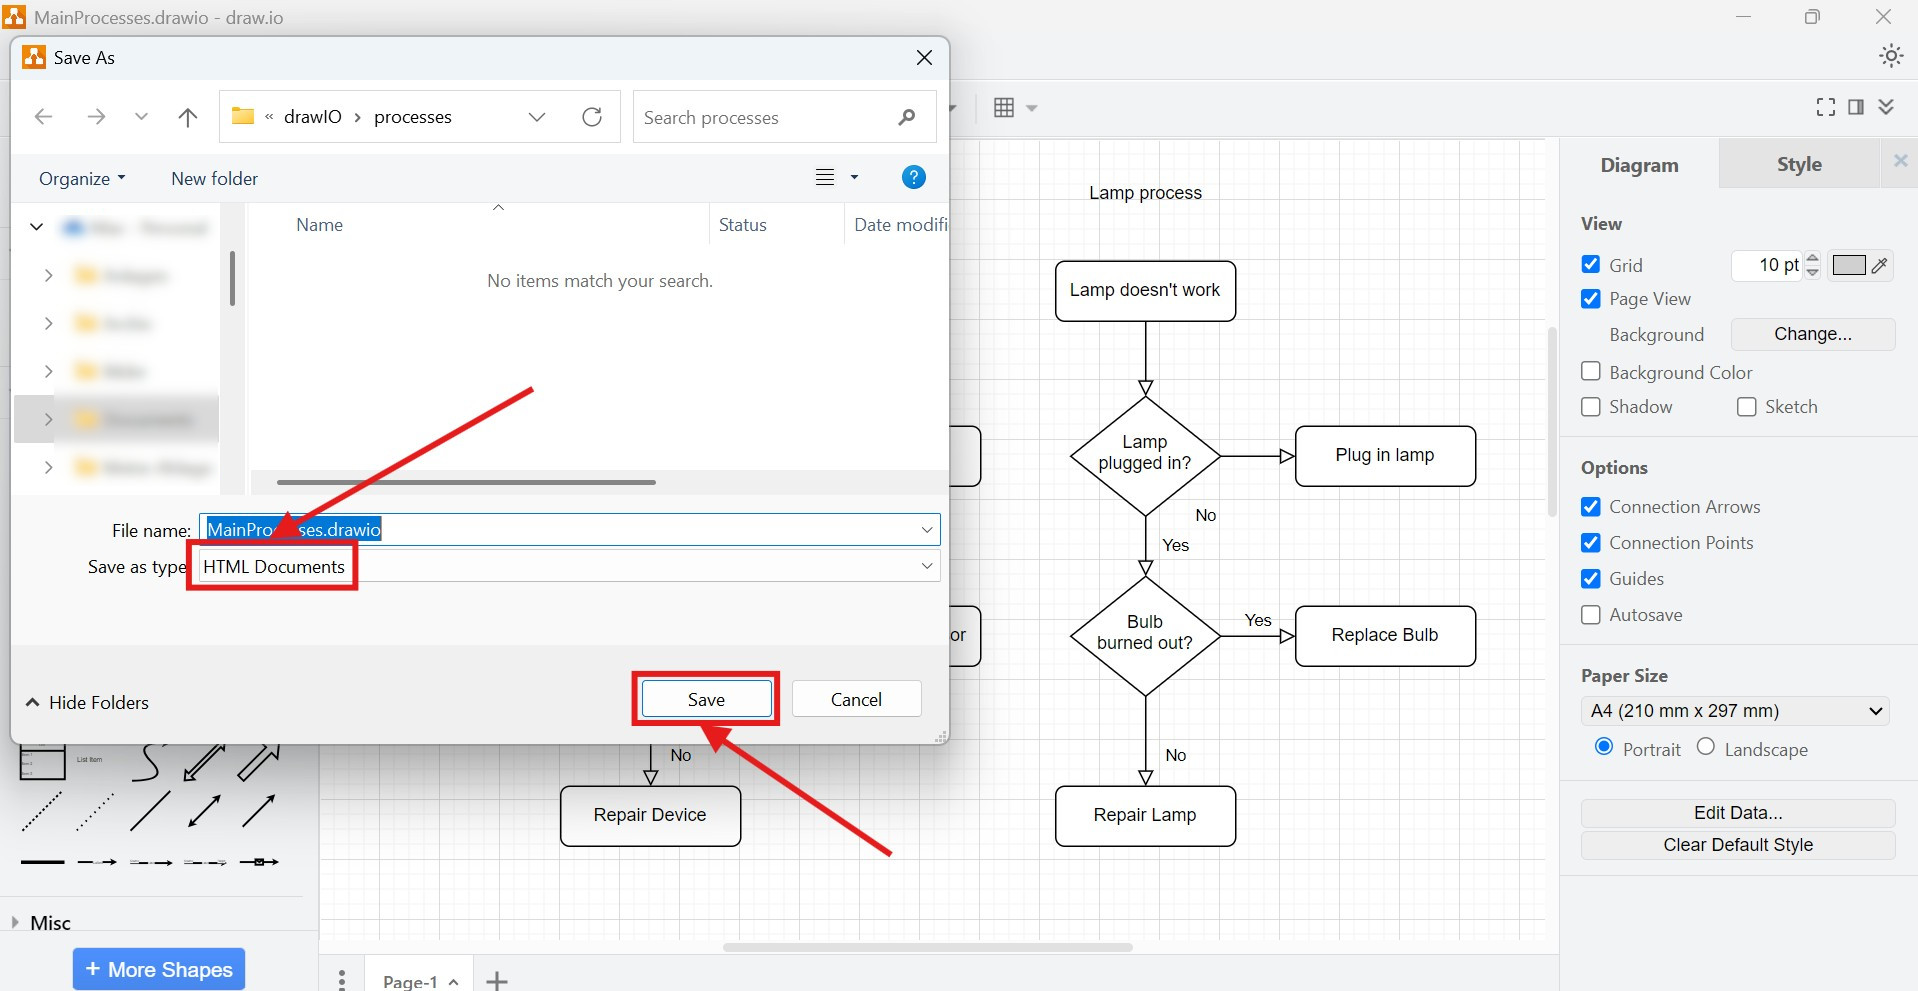Click the Save button

(705, 699)
